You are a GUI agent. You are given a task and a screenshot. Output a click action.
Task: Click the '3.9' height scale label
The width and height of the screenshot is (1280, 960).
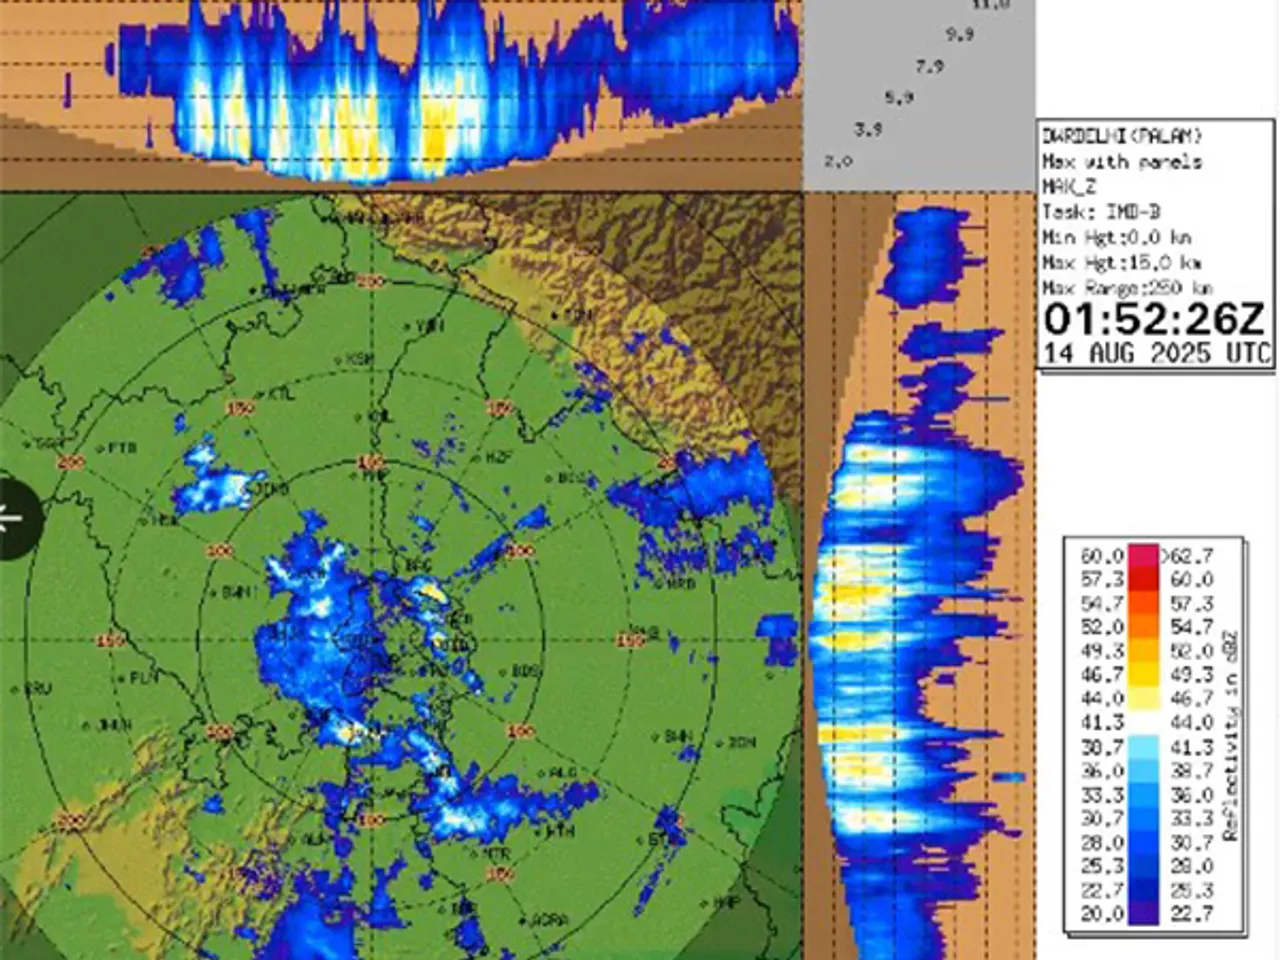click(867, 130)
